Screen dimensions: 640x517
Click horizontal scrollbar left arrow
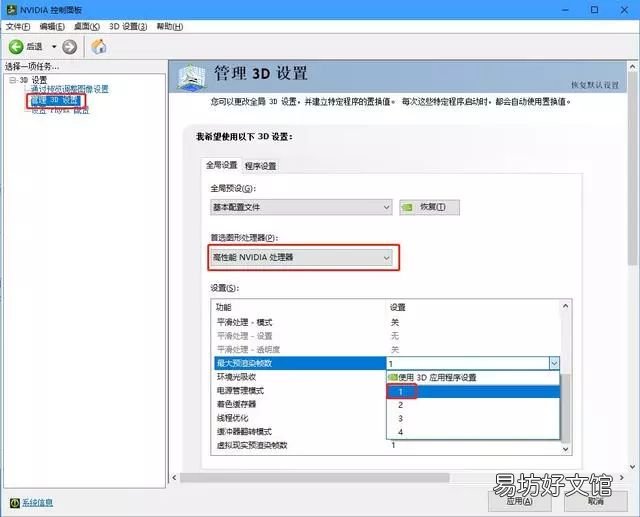174,477
